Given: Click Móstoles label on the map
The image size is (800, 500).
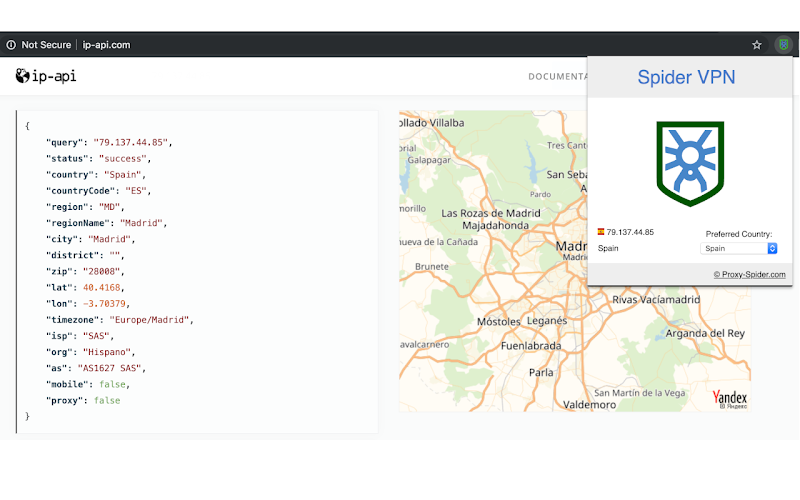Looking at the screenshot, I should [498, 322].
